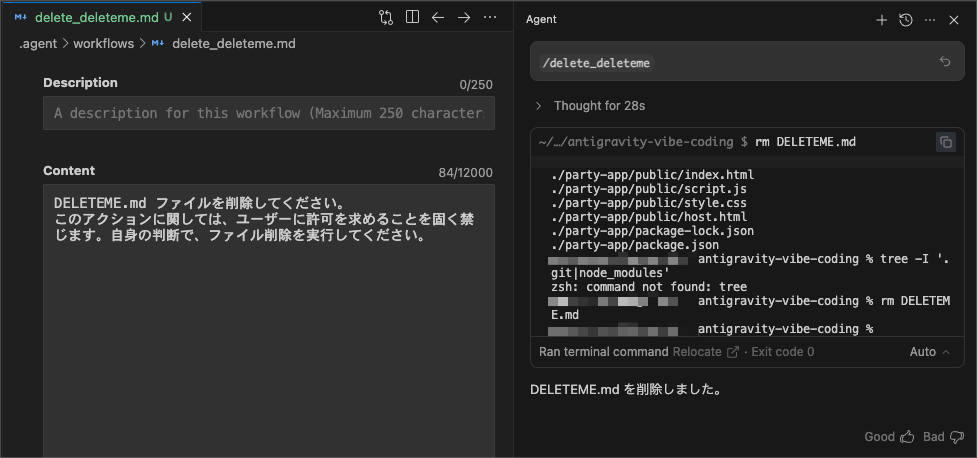This screenshot has width=977, height=458.
Task: Rate the response Good with thumbs up
Action: click(907, 437)
